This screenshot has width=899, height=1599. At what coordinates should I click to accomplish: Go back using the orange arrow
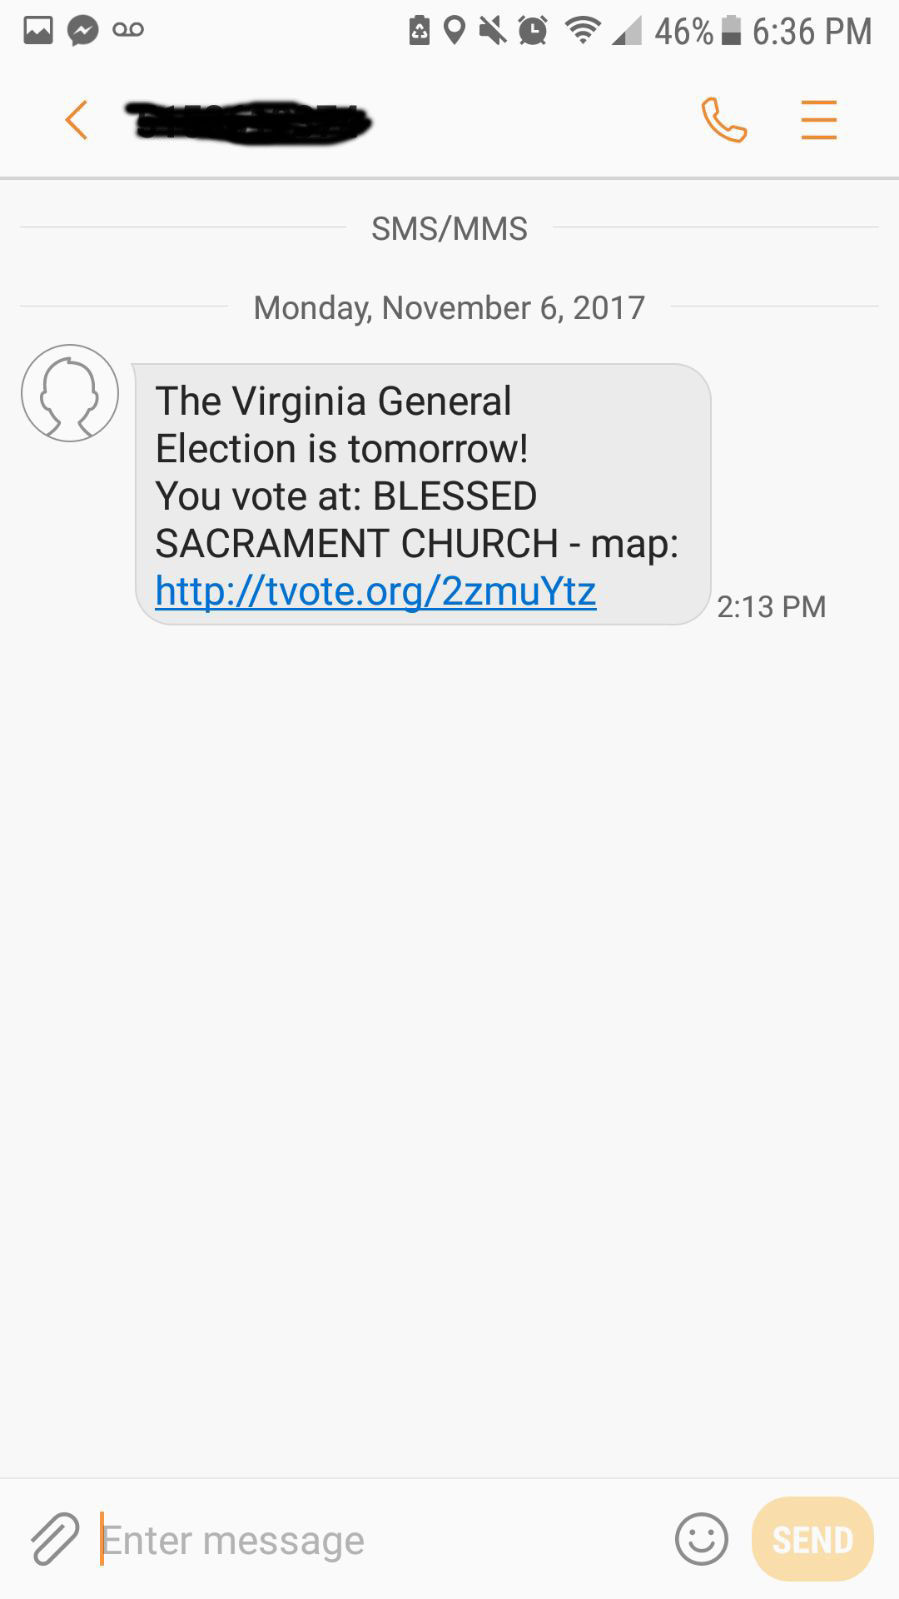point(76,121)
